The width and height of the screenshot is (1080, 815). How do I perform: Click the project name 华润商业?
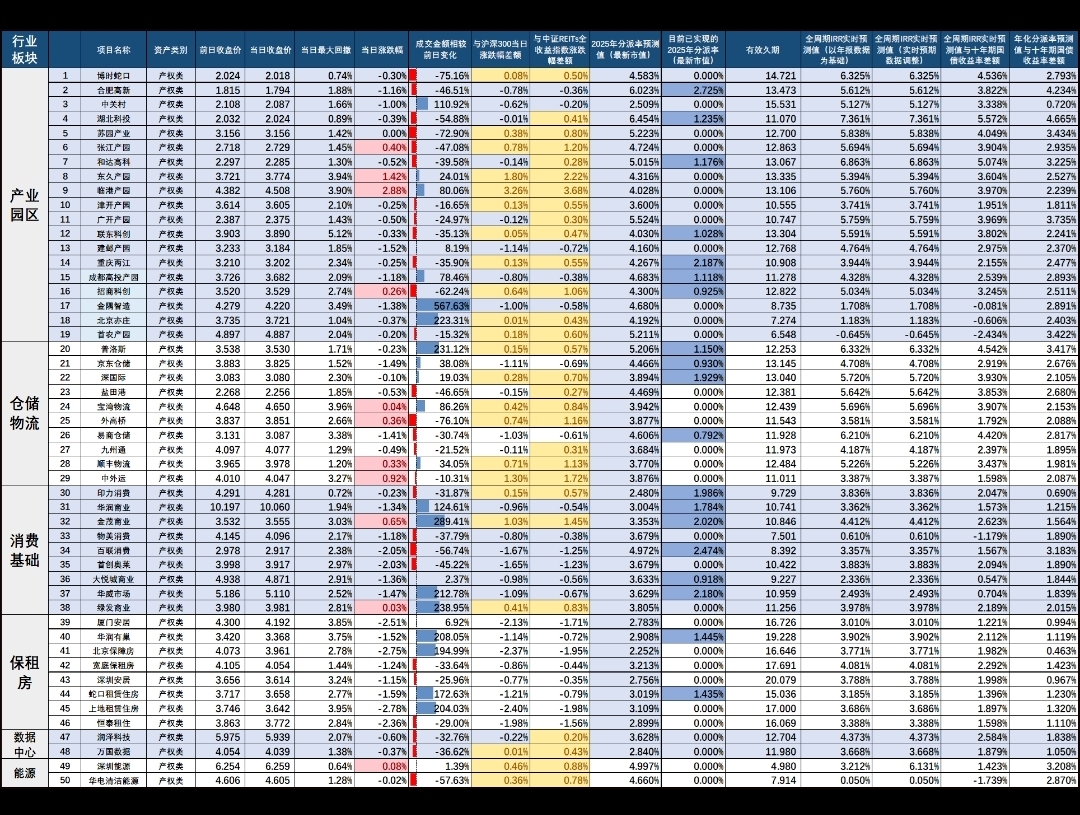[114, 507]
